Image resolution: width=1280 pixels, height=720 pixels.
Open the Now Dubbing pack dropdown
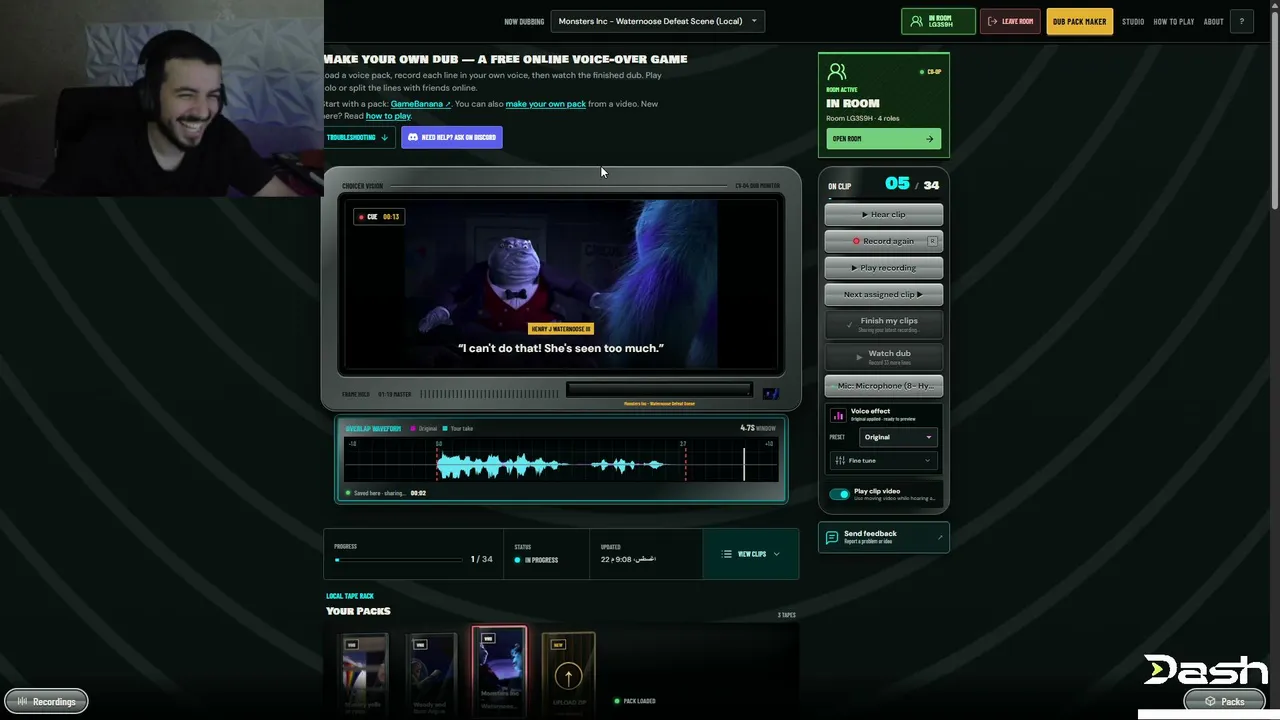tap(658, 21)
